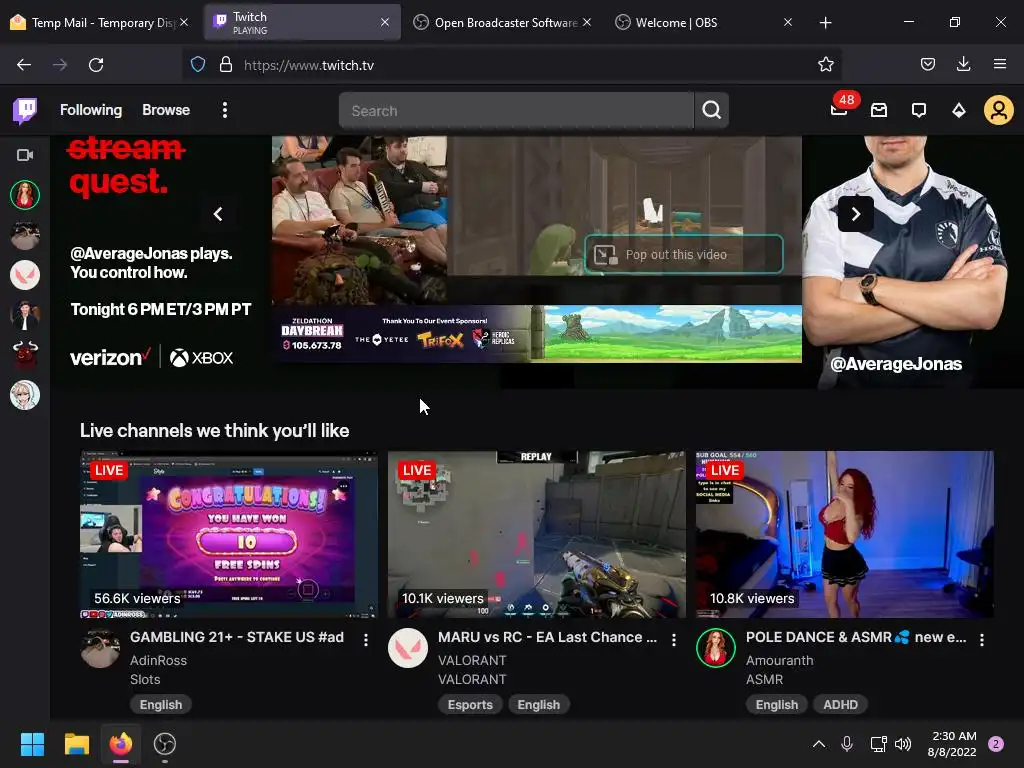
Task: Open ASMR category link
Action: [764, 679]
